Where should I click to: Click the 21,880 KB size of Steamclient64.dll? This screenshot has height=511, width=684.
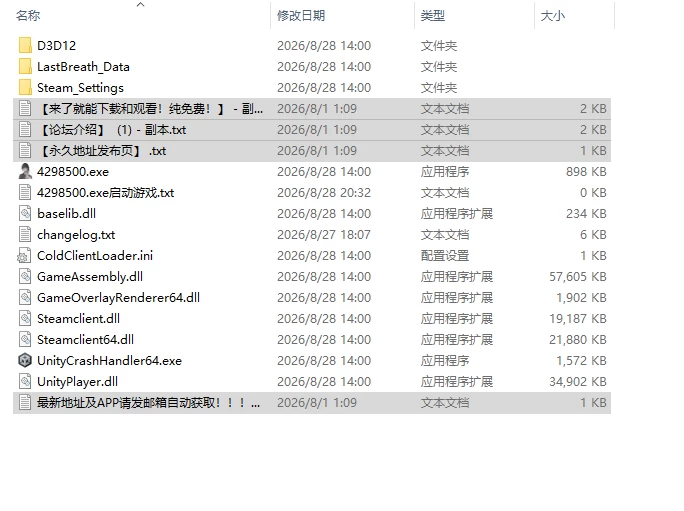click(578, 340)
